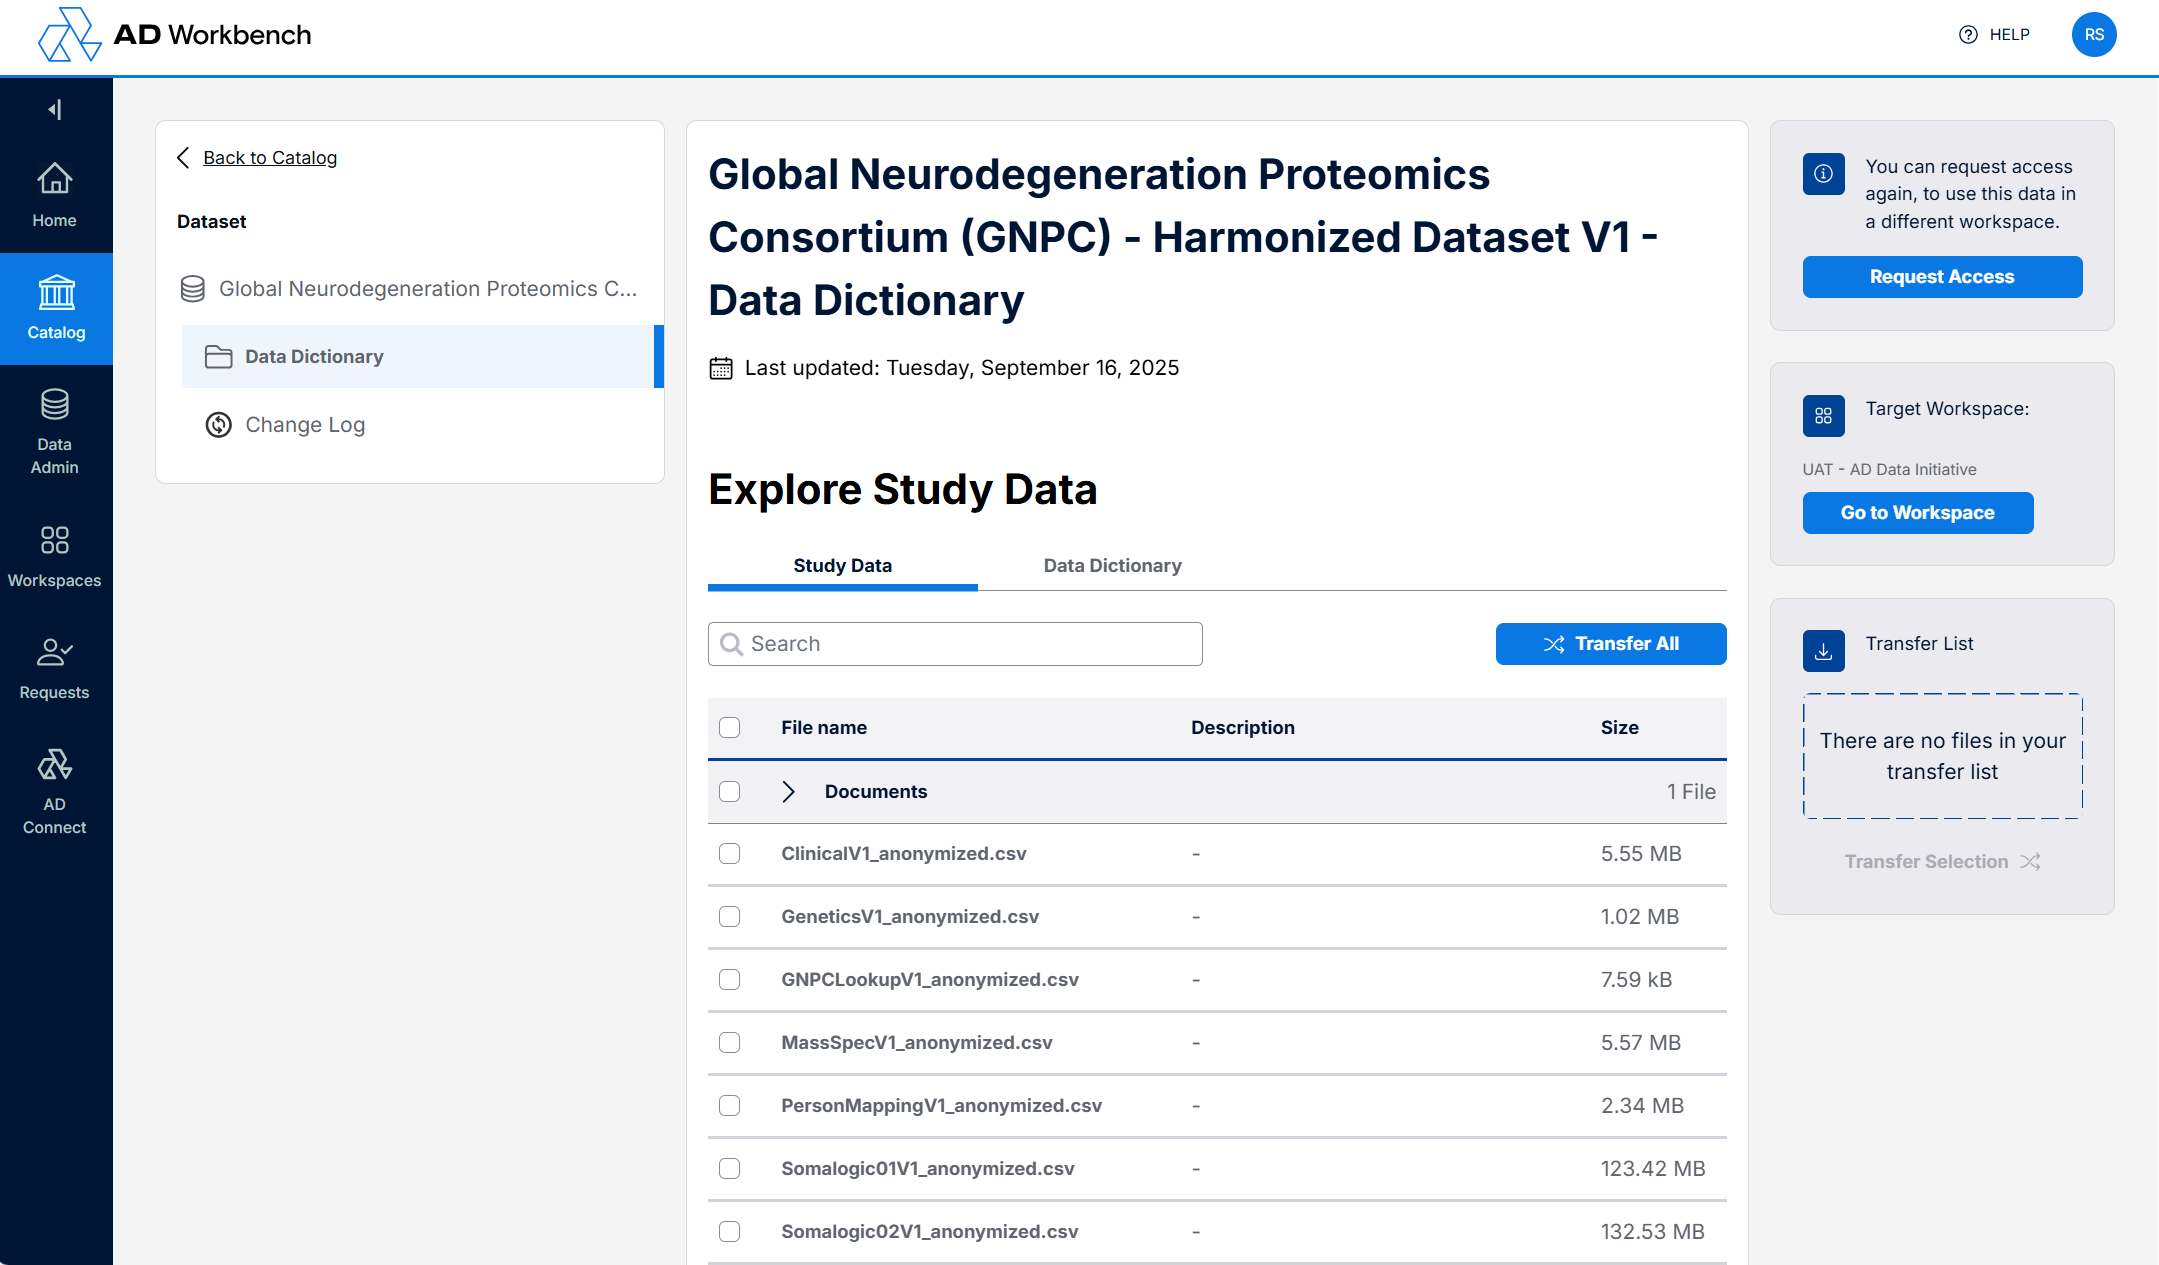Image resolution: width=2159 pixels, height=1265 pixels.
Task: Click the file Search input field
Action: pyautogui.click(x=955, y=644)
